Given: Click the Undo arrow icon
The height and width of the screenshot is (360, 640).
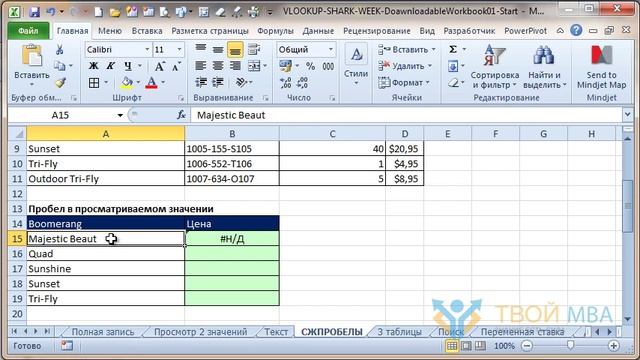Looking at the screenshot, I should pos(51,11).
